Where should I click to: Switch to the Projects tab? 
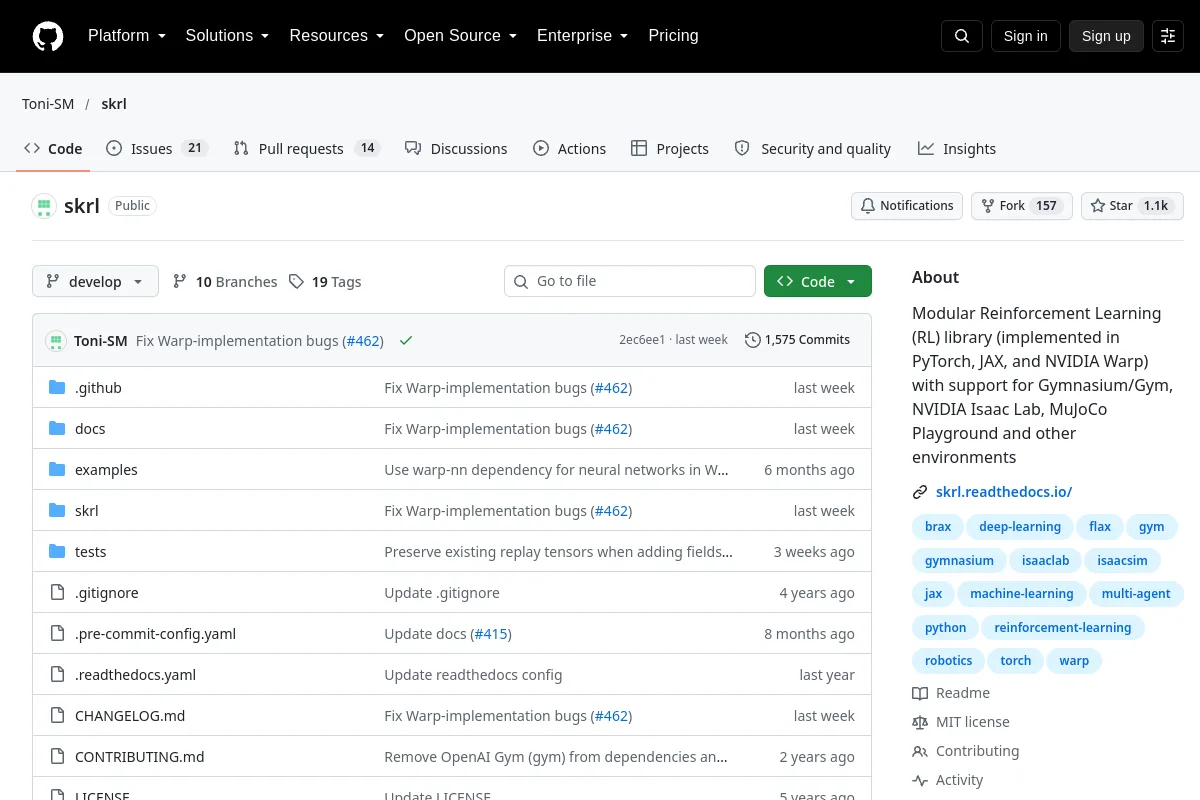click(670, 148)
